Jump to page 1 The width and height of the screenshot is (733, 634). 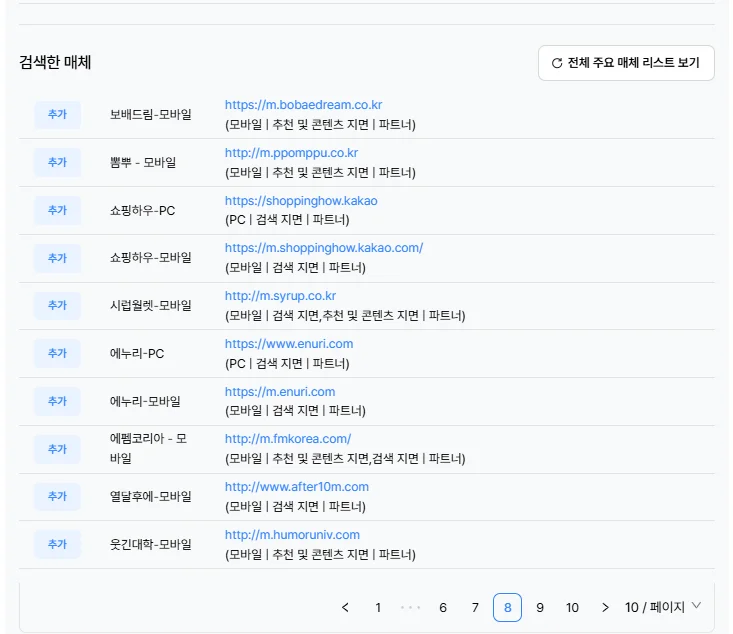coord(378,607)
